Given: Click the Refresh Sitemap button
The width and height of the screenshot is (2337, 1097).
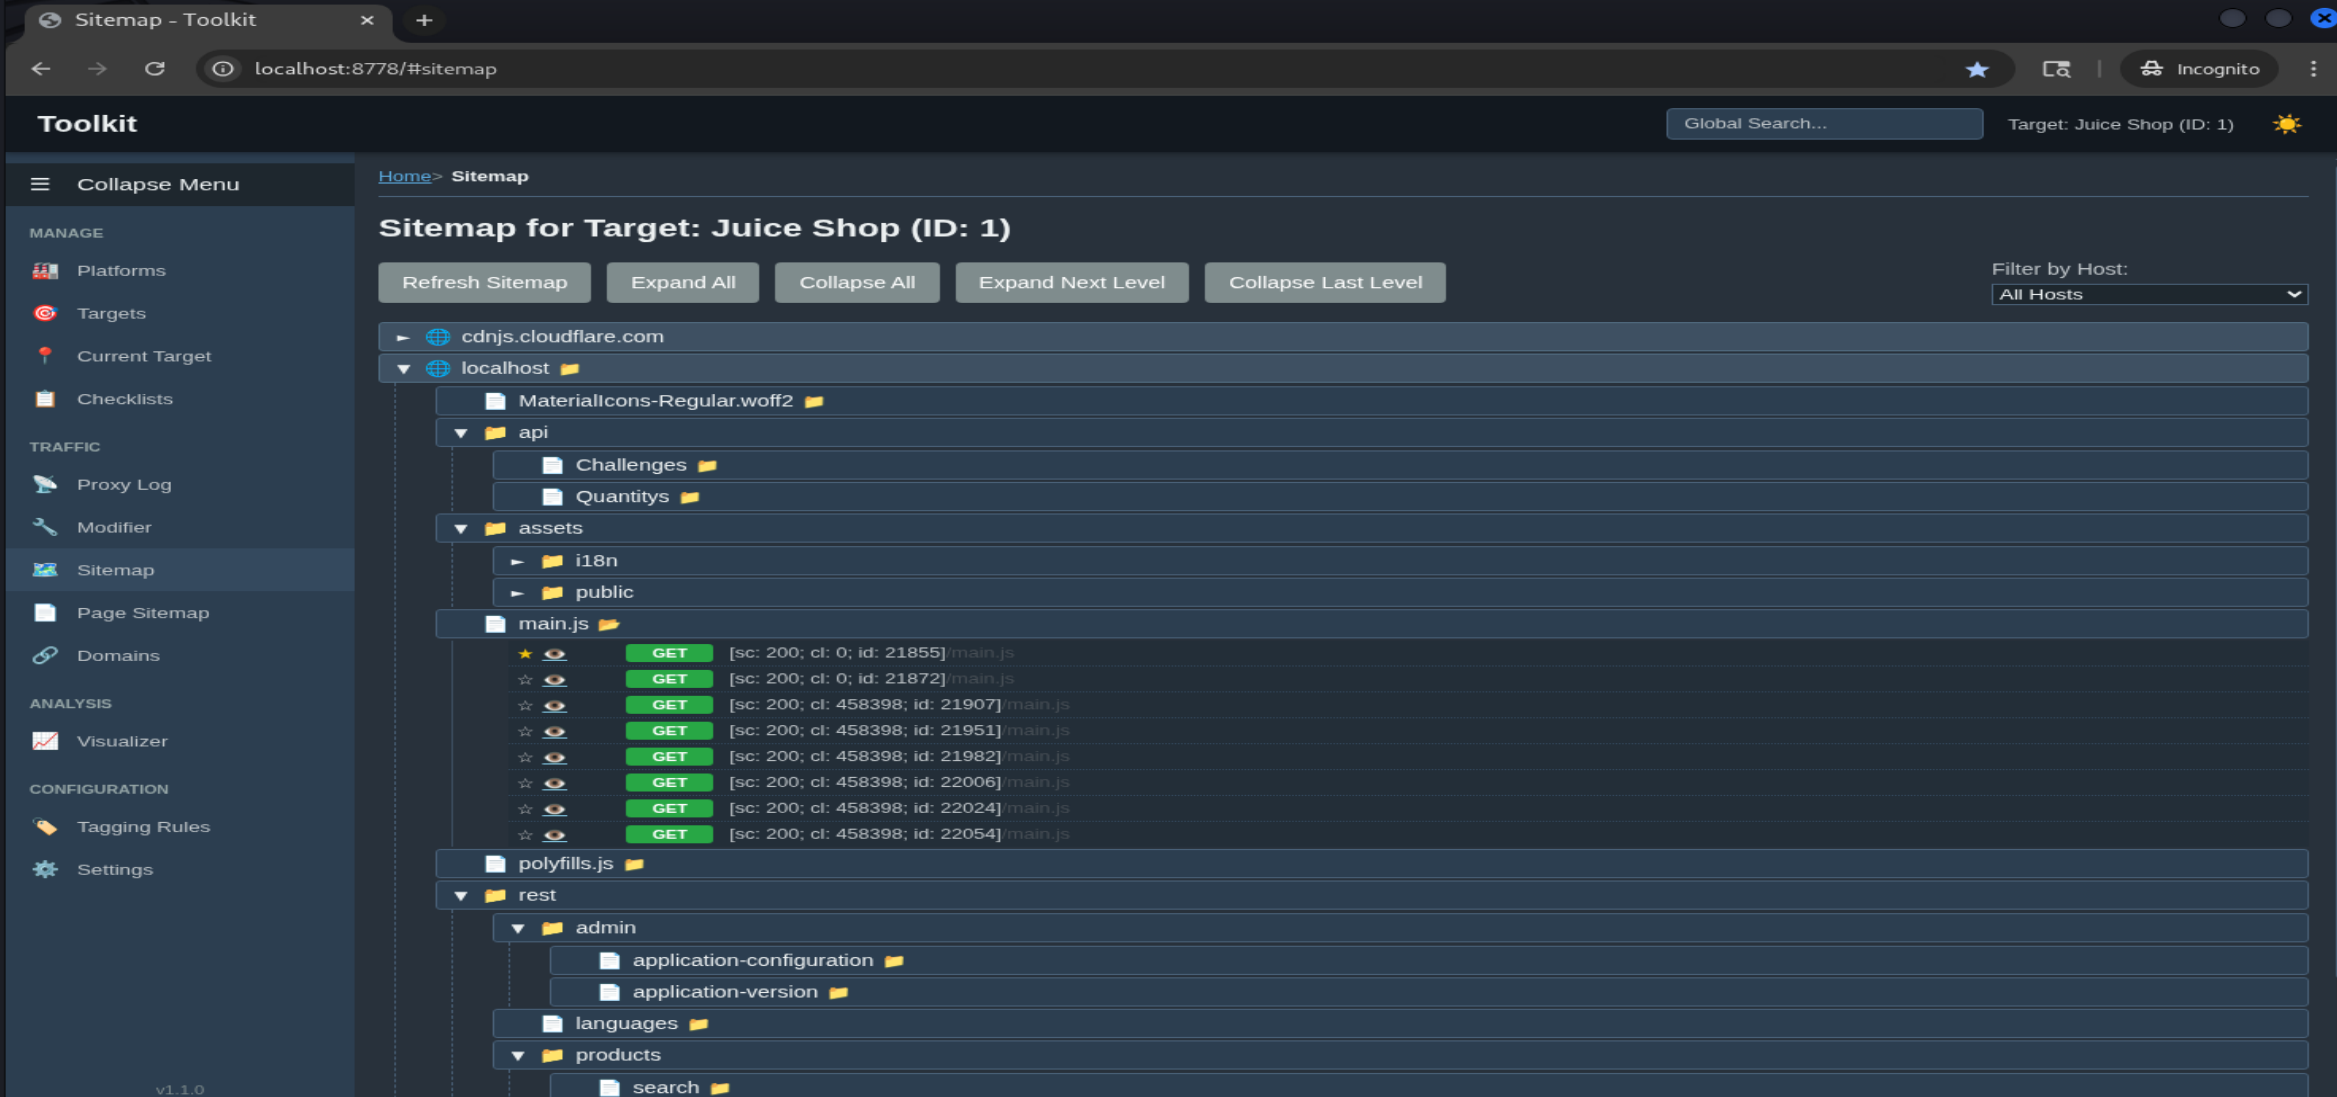Looking at the screenshot, I should pos(484,282).
